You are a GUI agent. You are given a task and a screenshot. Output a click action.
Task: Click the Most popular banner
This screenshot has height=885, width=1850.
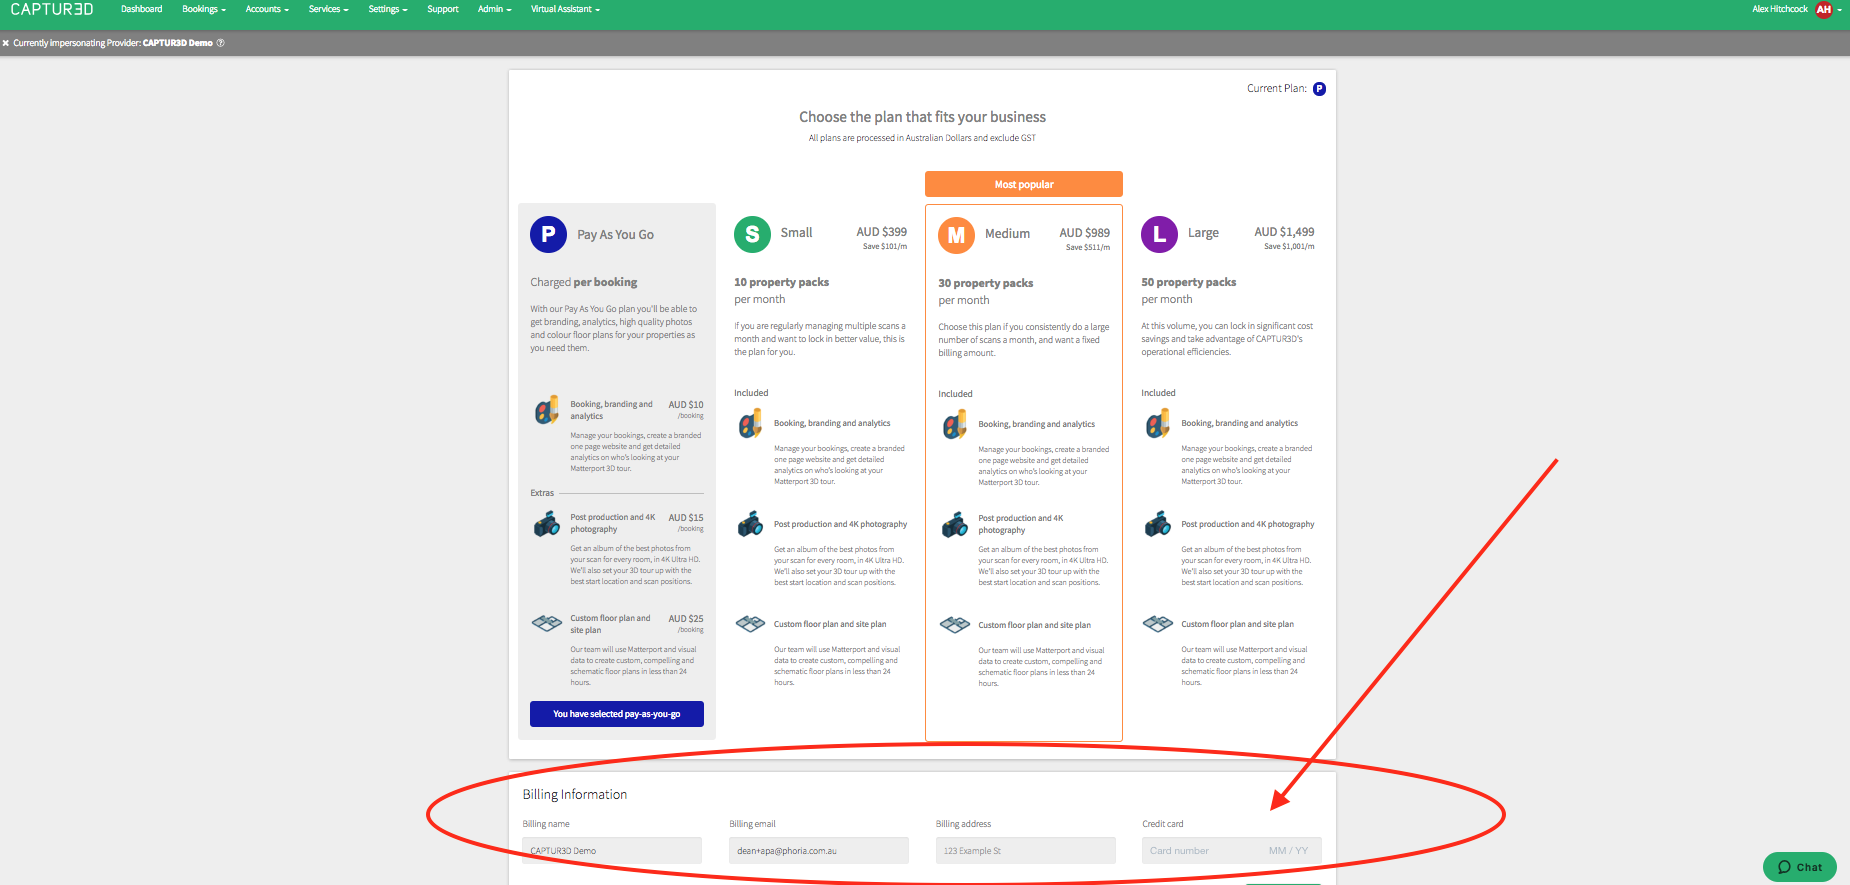(1024, 184)
